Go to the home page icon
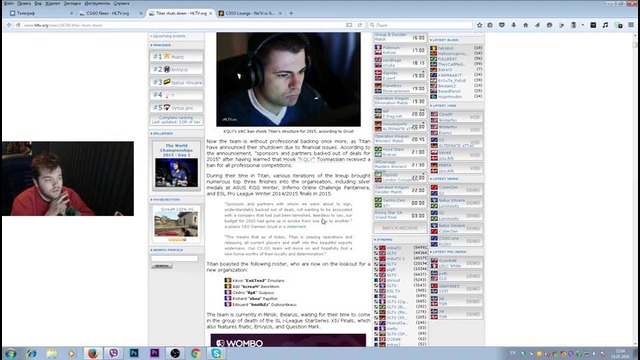 525,25
